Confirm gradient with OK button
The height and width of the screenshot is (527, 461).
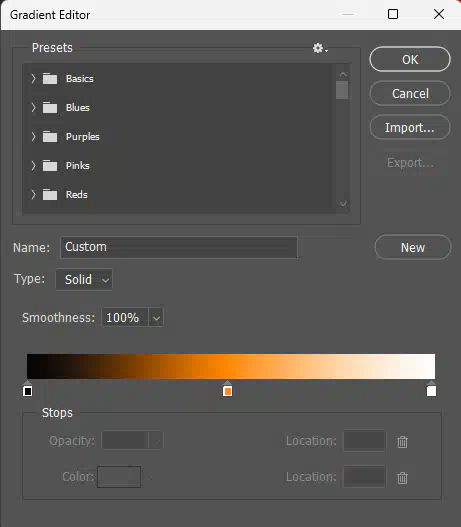coord(410,59)
